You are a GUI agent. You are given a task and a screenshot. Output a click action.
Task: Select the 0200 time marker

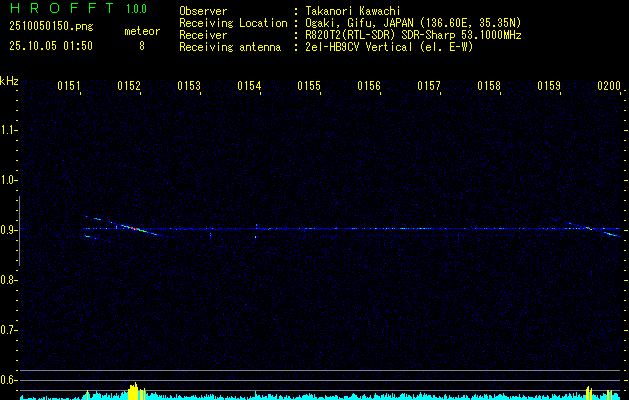point(609,87)
